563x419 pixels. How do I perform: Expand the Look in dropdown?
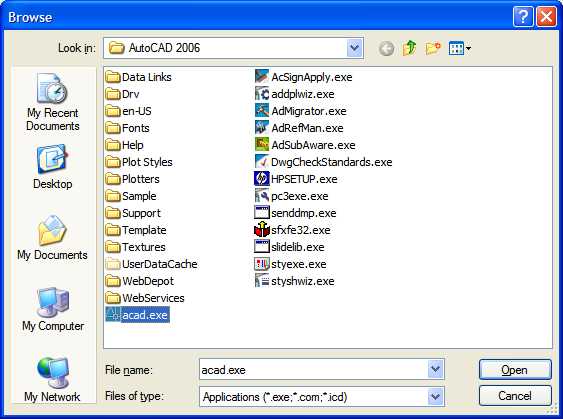click(354, 48)
